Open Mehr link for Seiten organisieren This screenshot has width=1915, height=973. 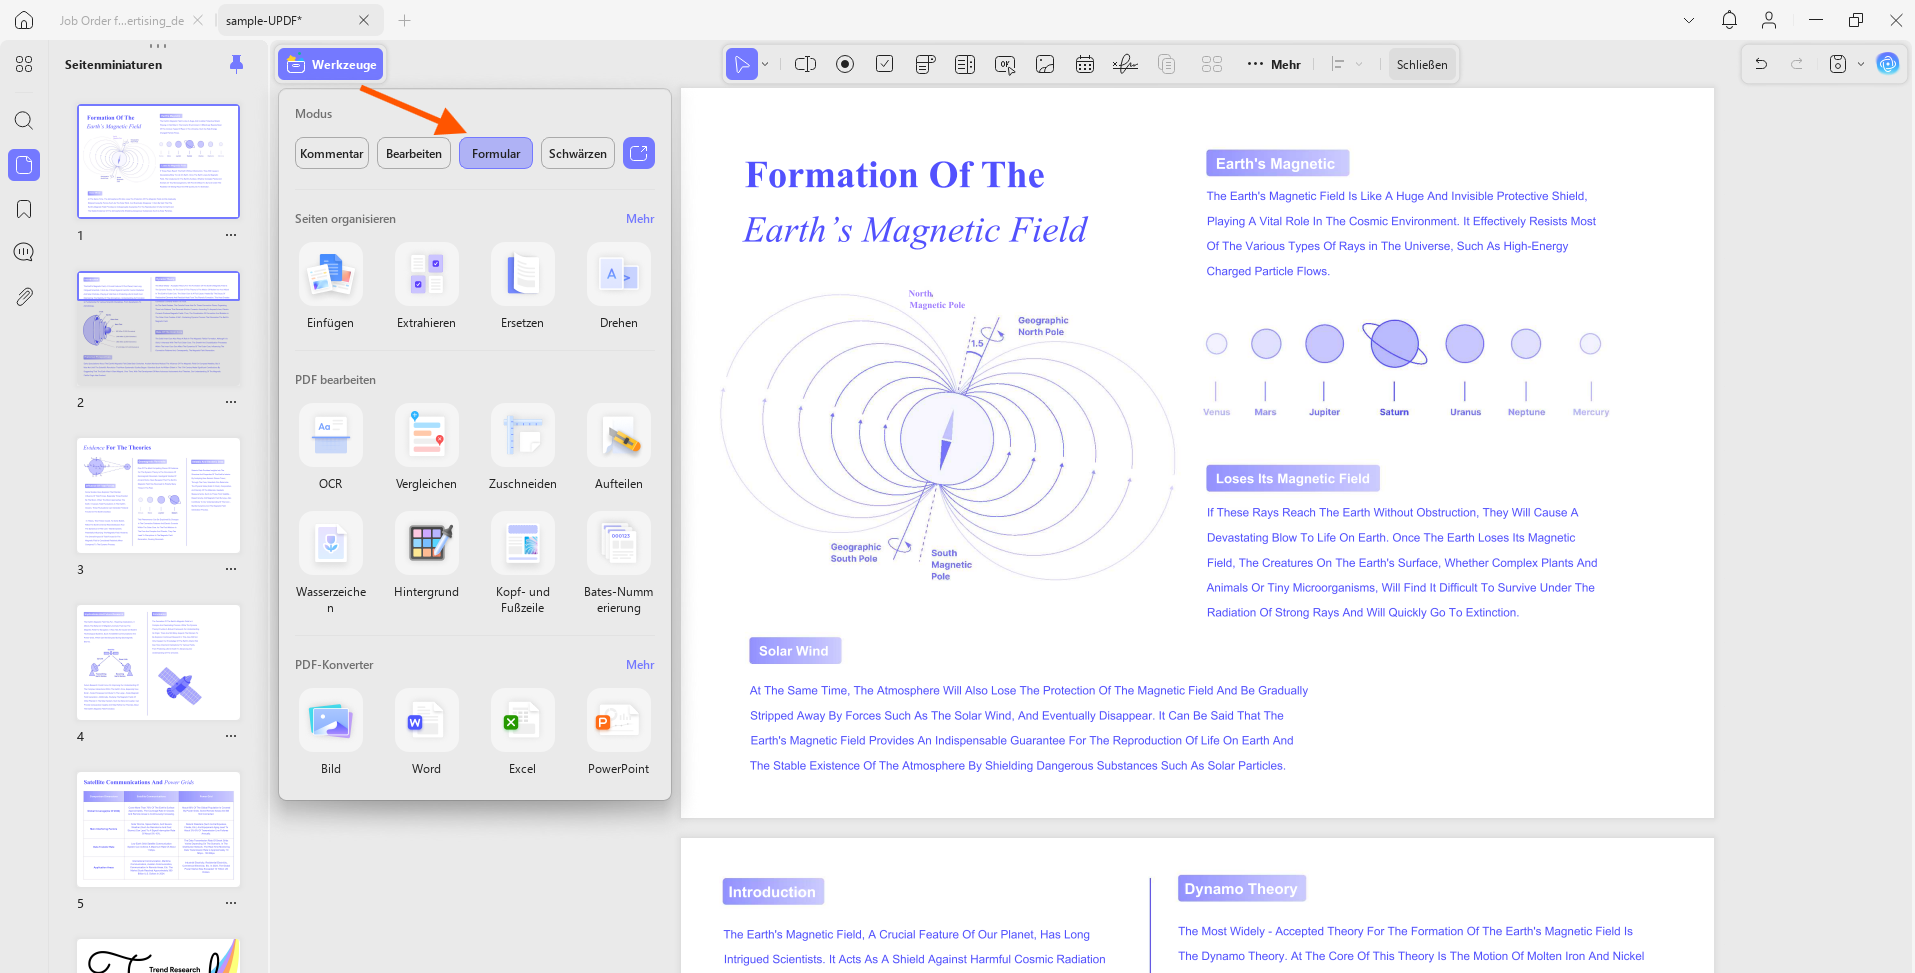pyautogui.click(x=640, y=219)
